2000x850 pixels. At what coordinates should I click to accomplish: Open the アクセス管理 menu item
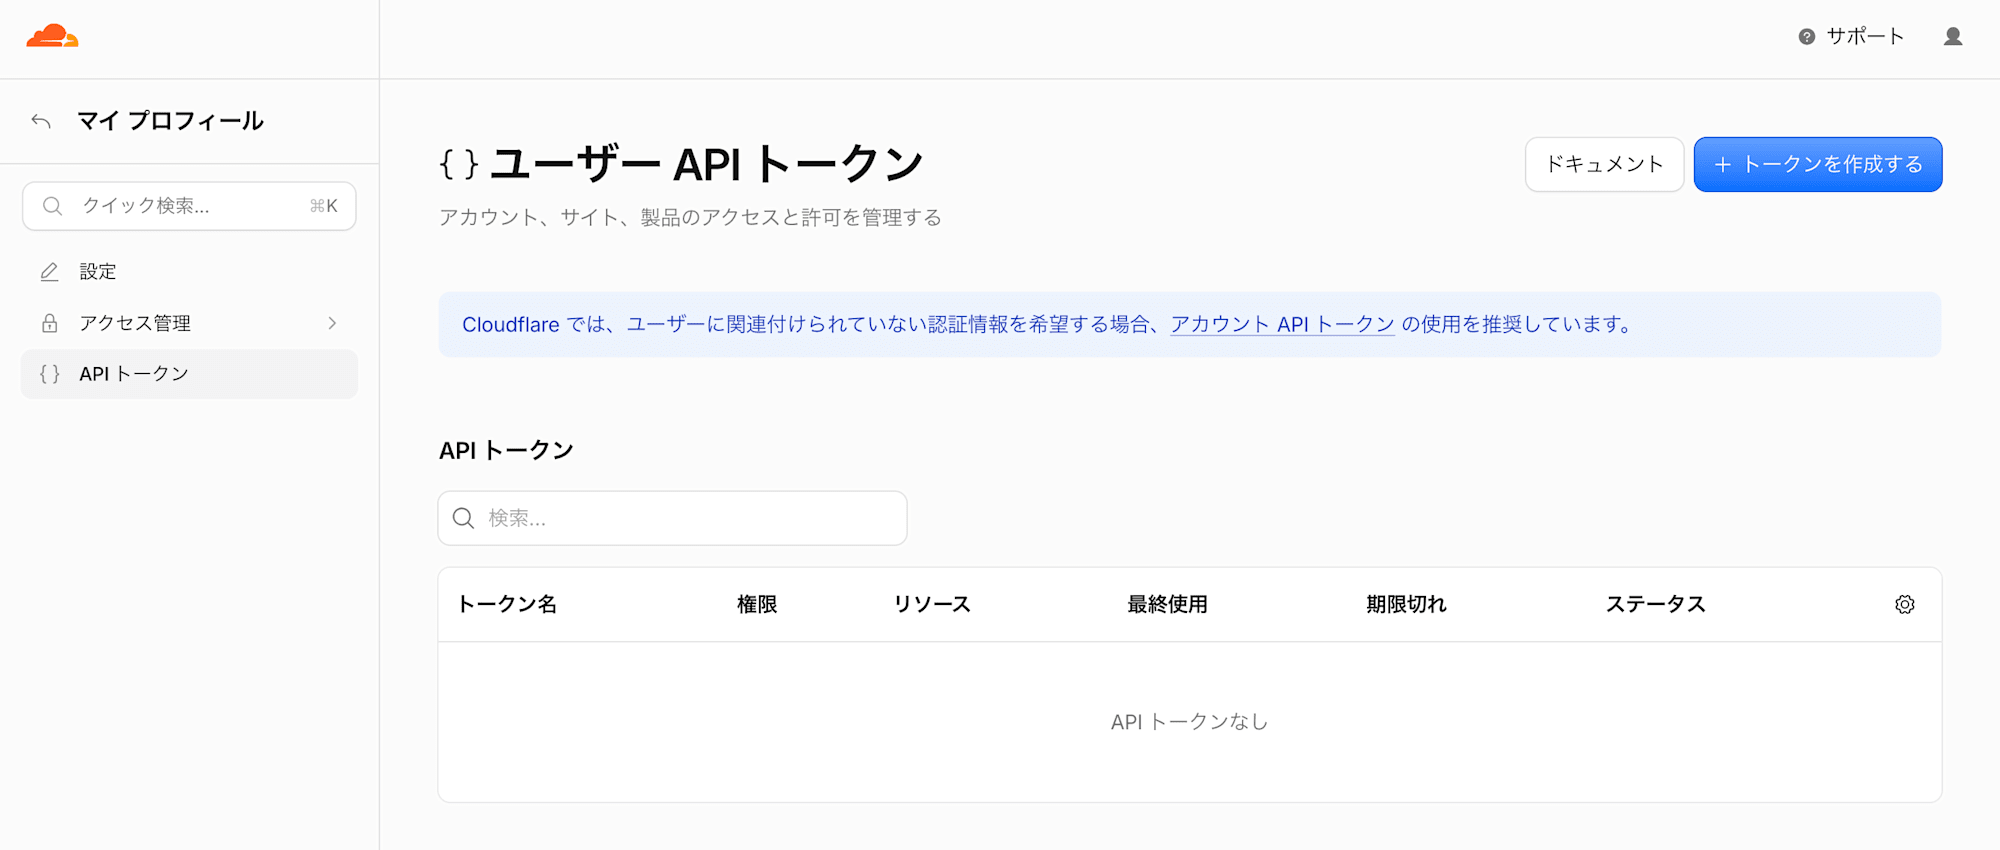189,323
